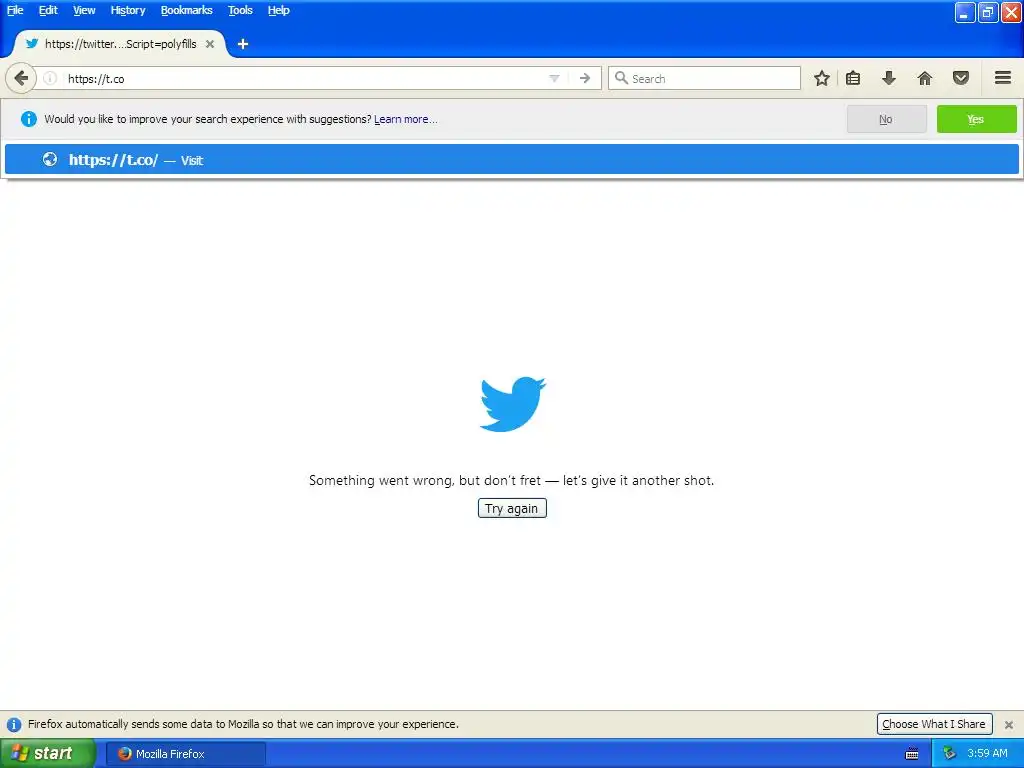Click Try again button
The width and height of the screenshot is (1024, 768).
pos(512,508)
